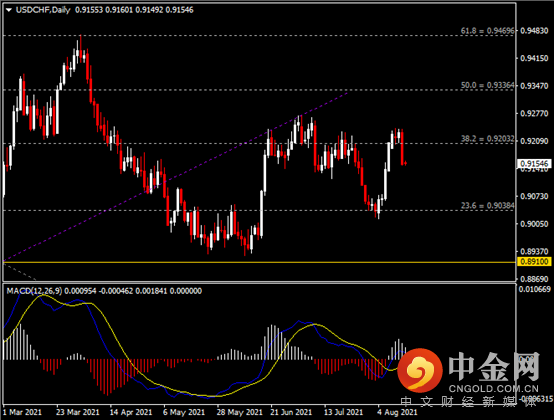Click the latest red candlestick
Screen dimensions: 554x420
[406, 163]
